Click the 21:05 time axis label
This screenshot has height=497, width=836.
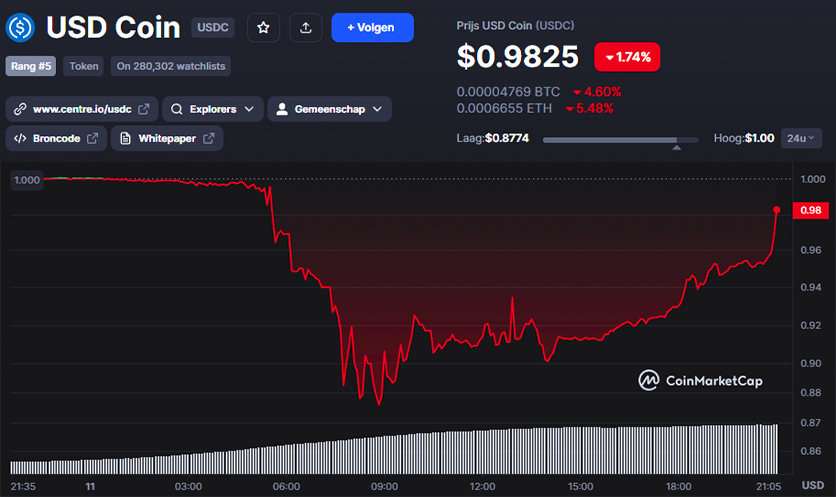coord(768,486)
